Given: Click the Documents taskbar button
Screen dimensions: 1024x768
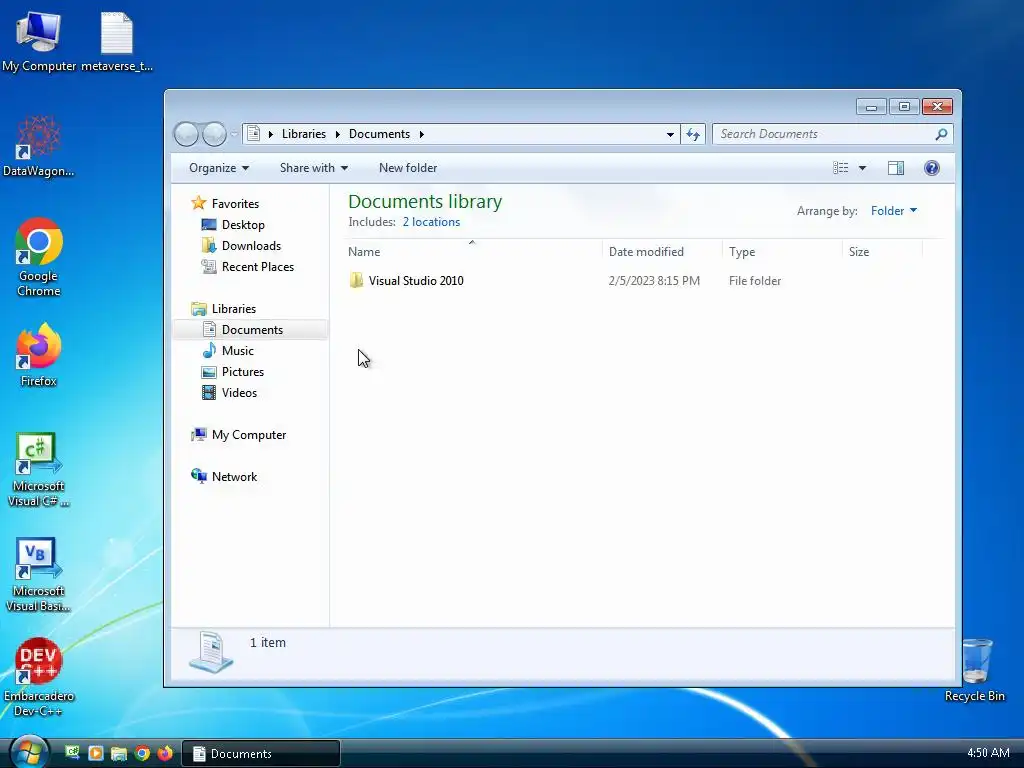Looking at the screenshot, I should (x=261, y=754).
